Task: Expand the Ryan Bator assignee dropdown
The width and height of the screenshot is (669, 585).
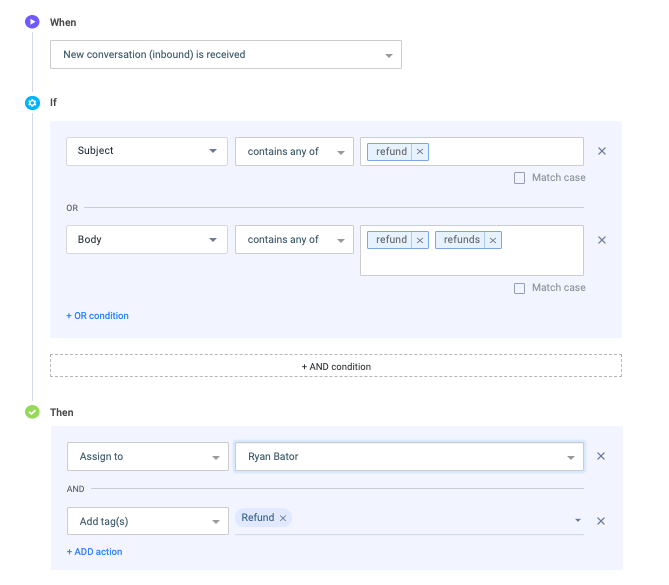Action: 409,457
